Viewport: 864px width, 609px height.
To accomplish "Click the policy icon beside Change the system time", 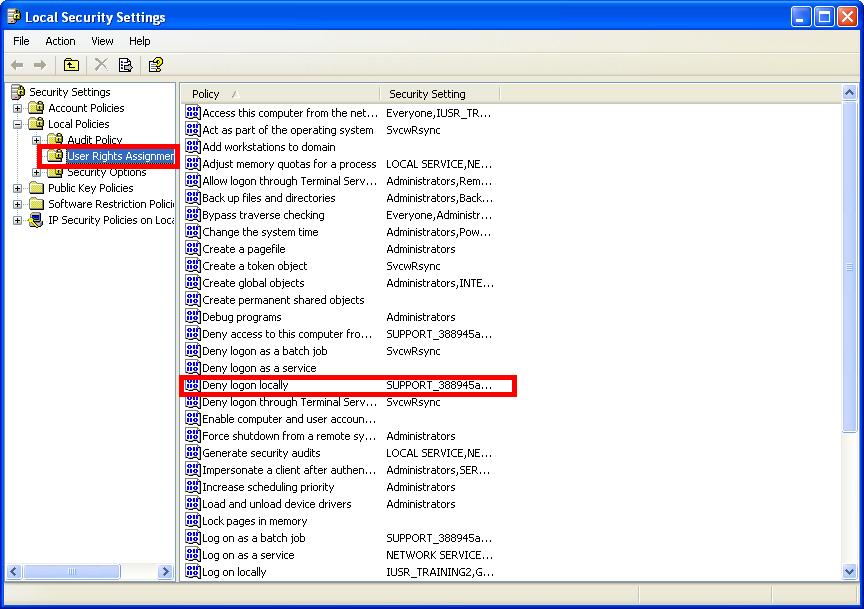I will 193,231.
